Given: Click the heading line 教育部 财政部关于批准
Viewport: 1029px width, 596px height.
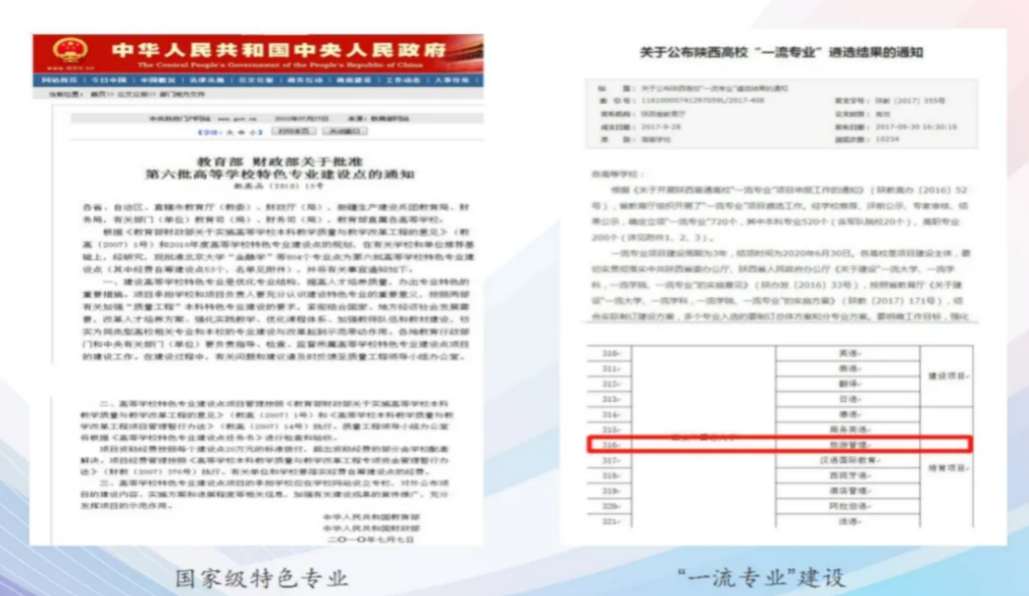Looking at the screenshot, I should point(280,161).
